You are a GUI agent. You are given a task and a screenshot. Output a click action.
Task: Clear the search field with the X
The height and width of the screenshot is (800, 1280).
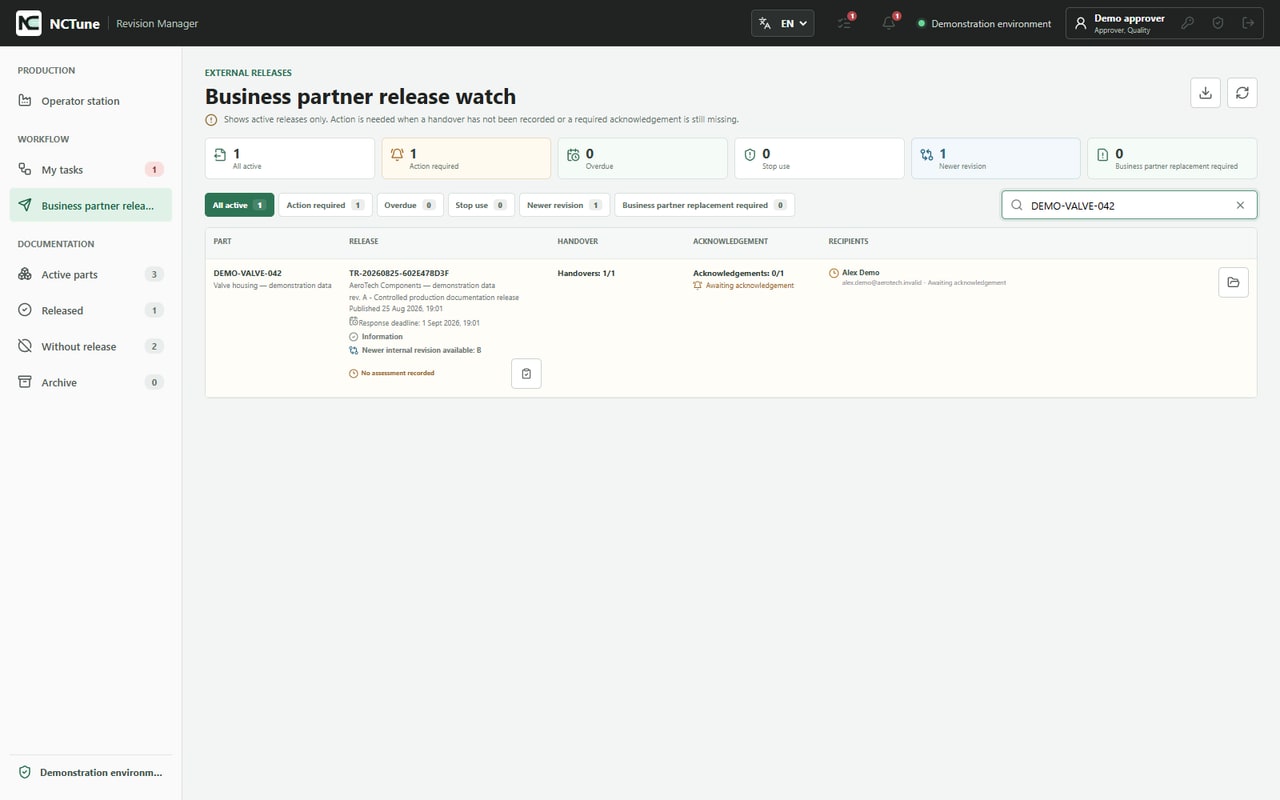[x=1241, y=205]
